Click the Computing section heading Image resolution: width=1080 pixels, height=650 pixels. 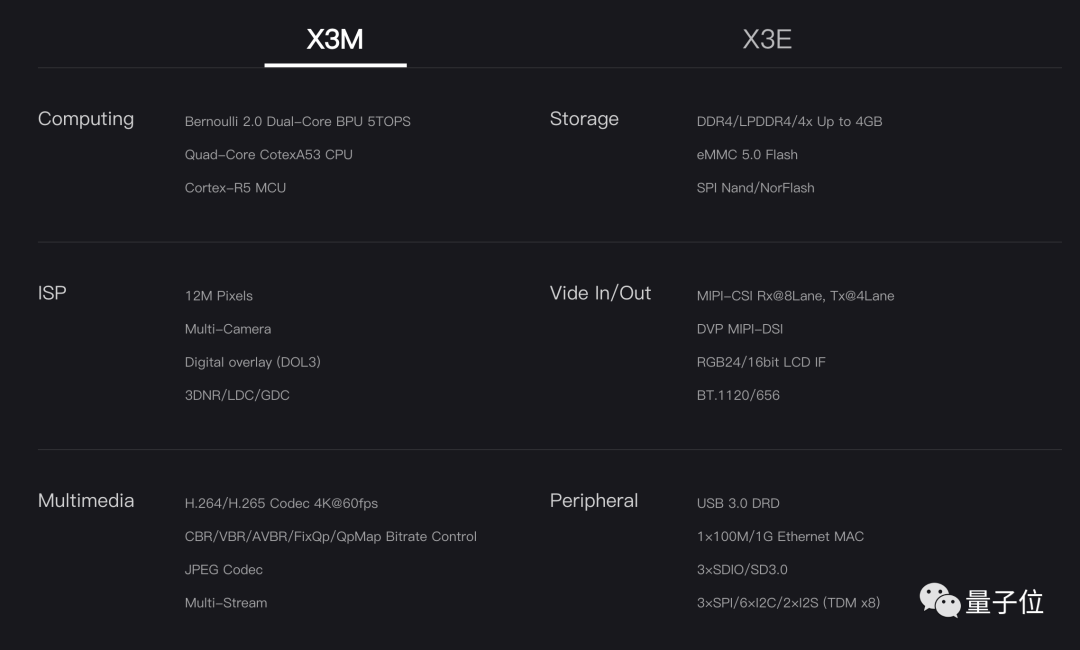(86, 119)
